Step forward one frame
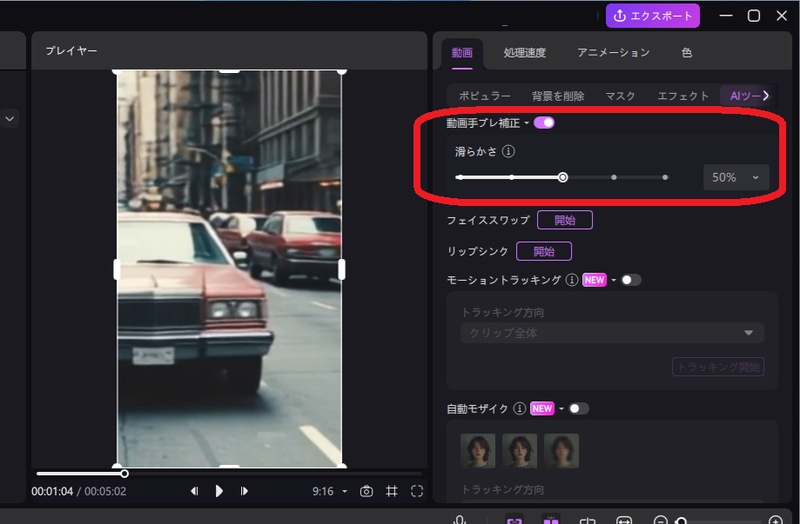The image size is (800, 524). 244,491
